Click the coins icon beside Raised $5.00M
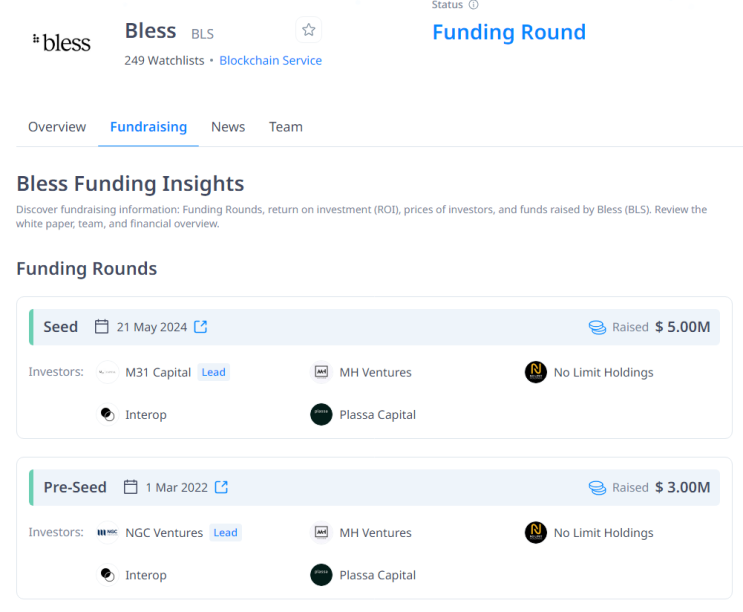The height and width of the screenshot is (612, 743). pos(597,327)
